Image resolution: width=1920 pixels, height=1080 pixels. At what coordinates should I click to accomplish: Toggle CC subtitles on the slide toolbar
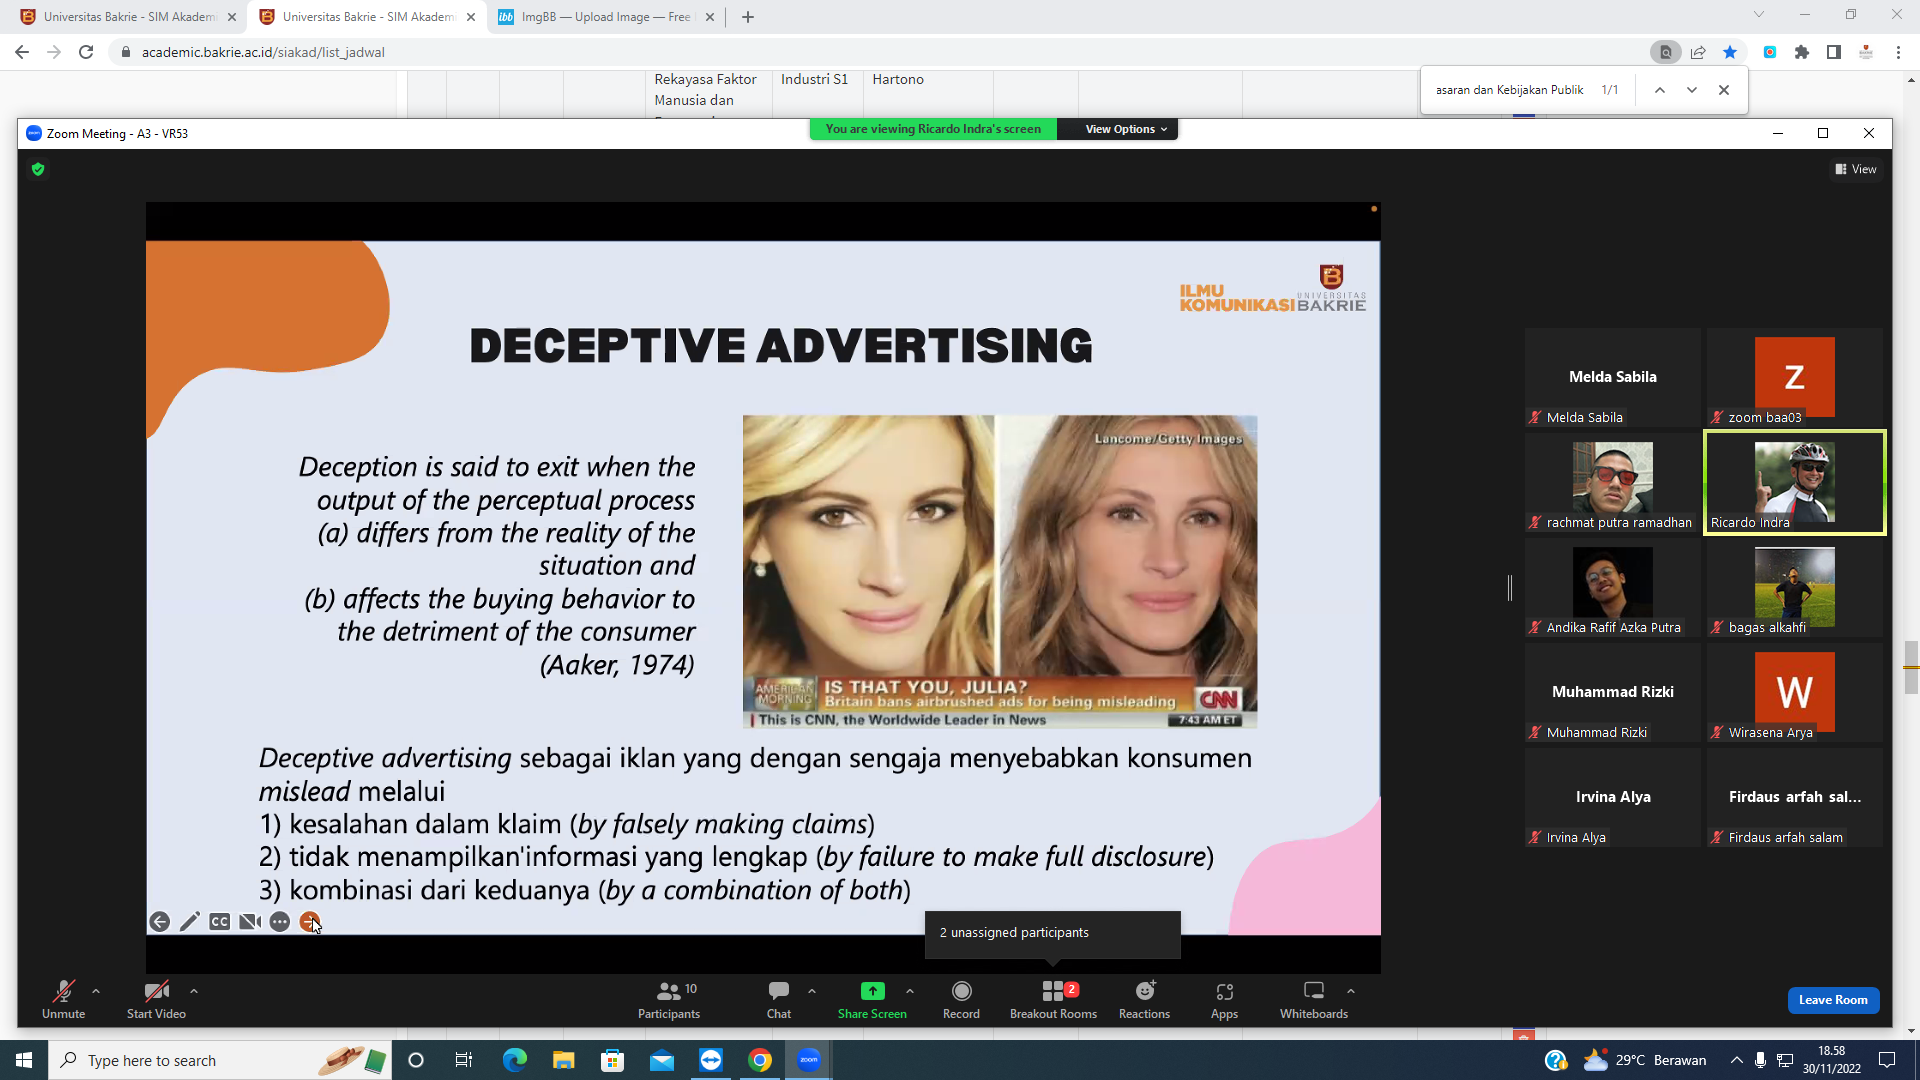click(x=220, y=922)
